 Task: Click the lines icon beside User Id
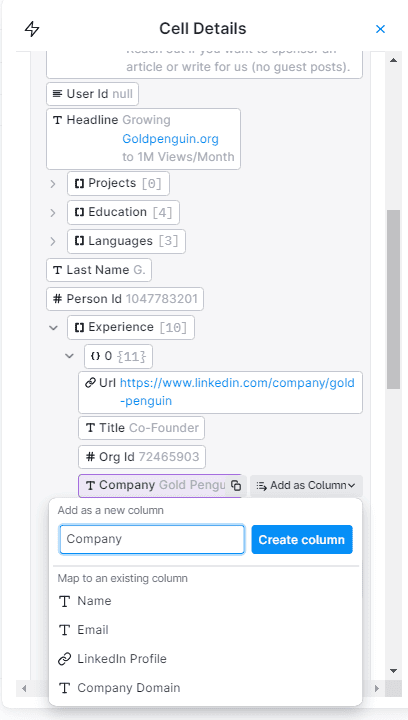(x=57, y=94)
